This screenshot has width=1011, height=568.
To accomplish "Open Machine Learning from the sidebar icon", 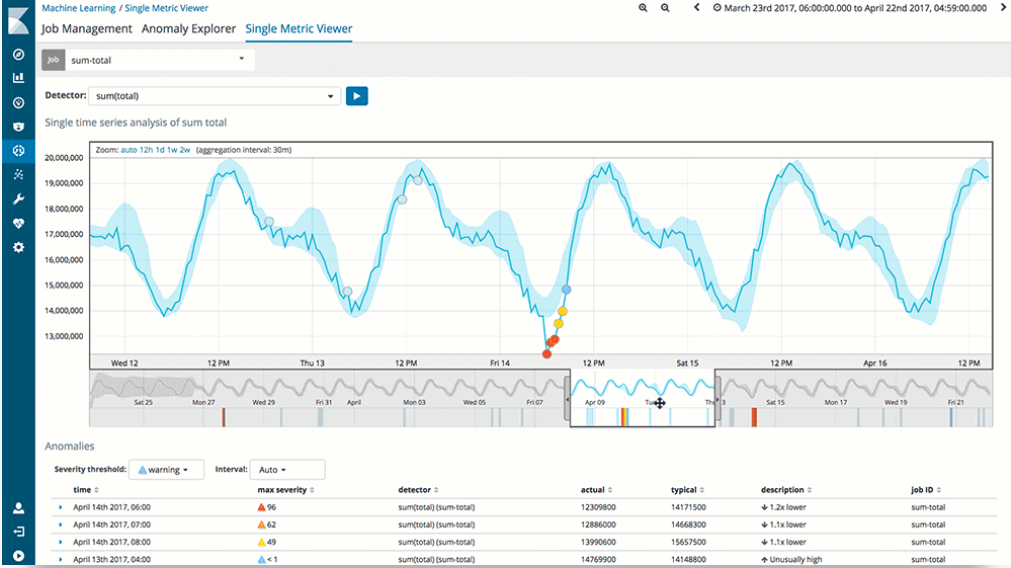I will [x=18, y=151].
